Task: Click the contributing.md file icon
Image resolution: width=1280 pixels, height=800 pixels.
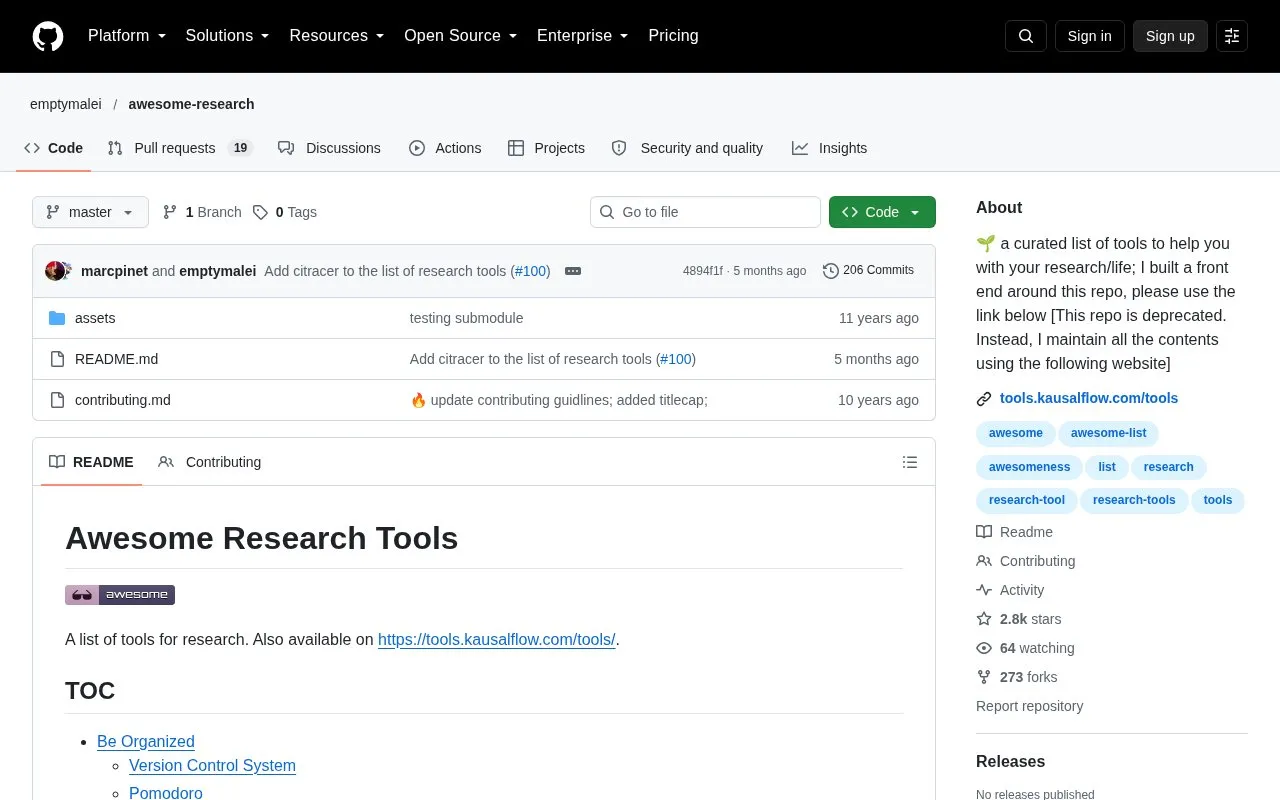Action: coord(57,400)
